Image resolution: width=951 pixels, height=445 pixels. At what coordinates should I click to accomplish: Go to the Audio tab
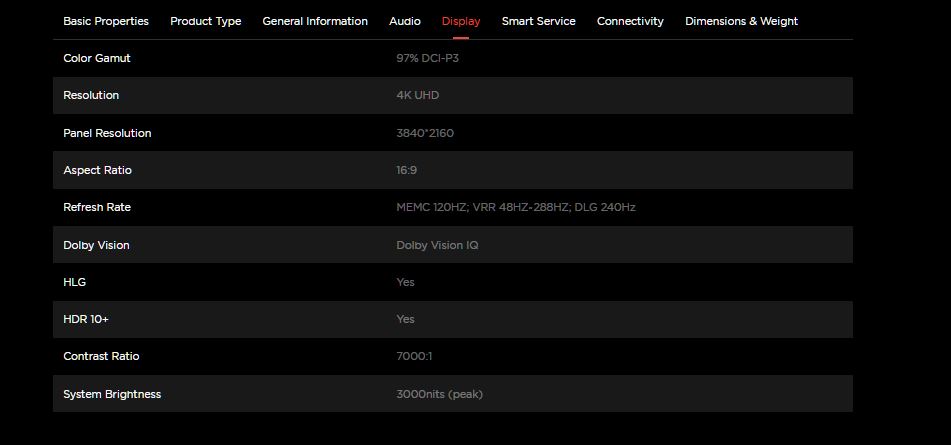click(x=404, y=21)
